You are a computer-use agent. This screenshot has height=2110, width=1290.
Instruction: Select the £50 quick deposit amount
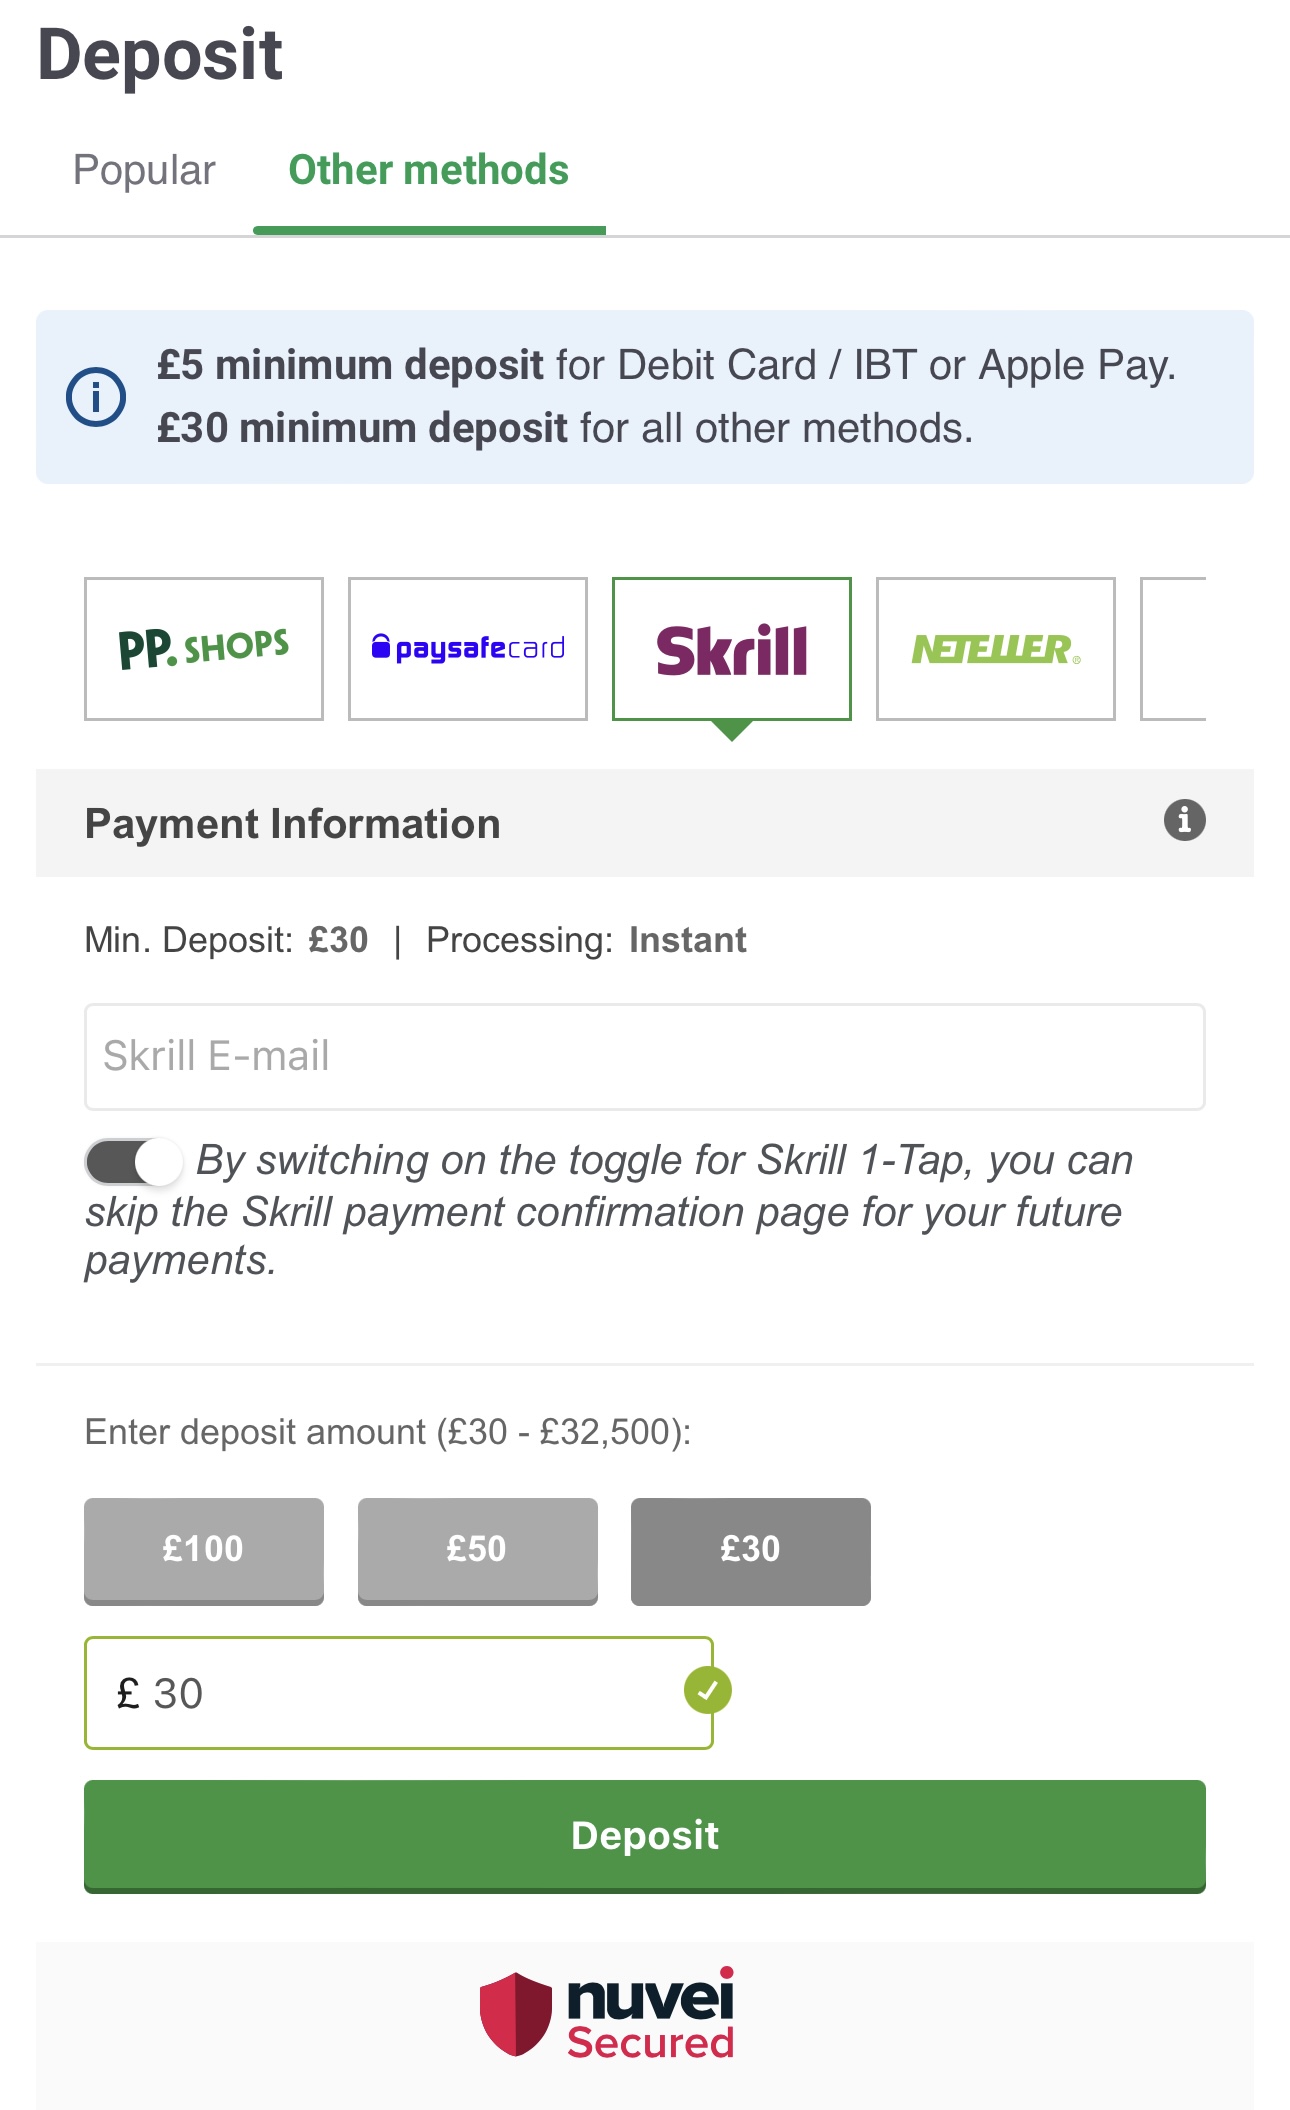tap(477, 1550)
